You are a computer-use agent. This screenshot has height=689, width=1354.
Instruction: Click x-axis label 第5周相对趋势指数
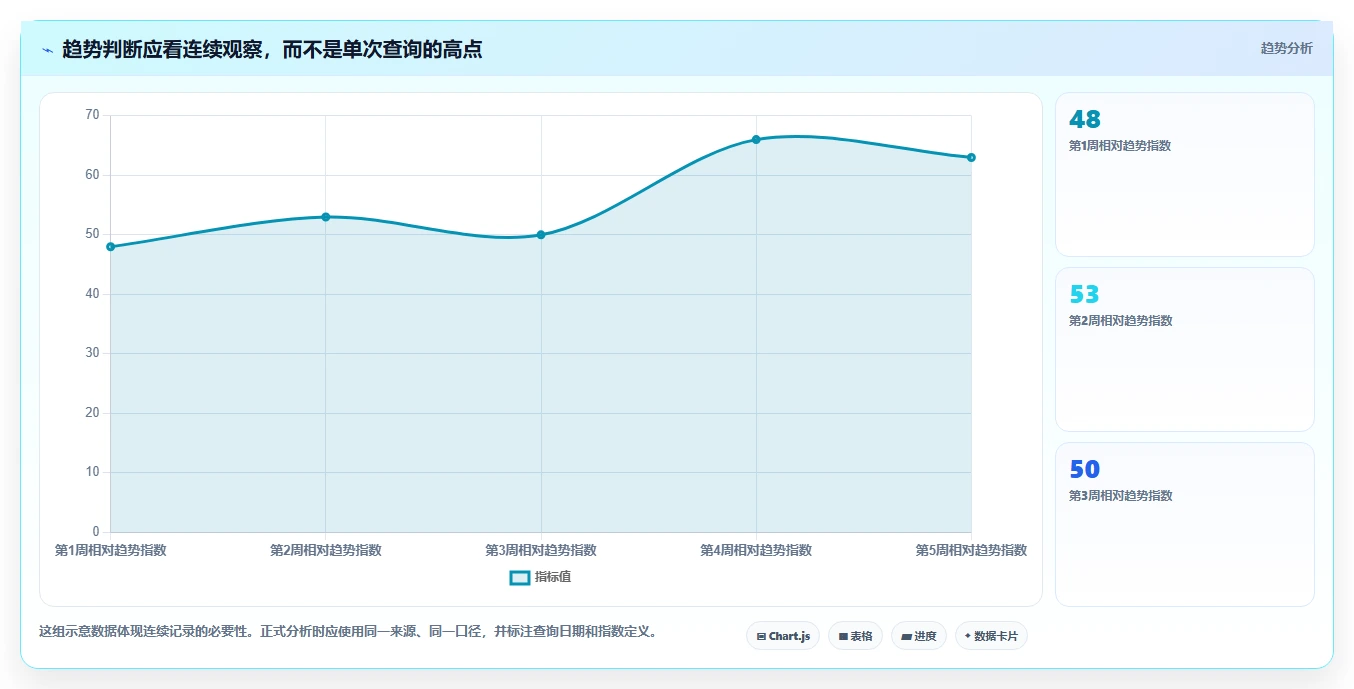point(971,550)
